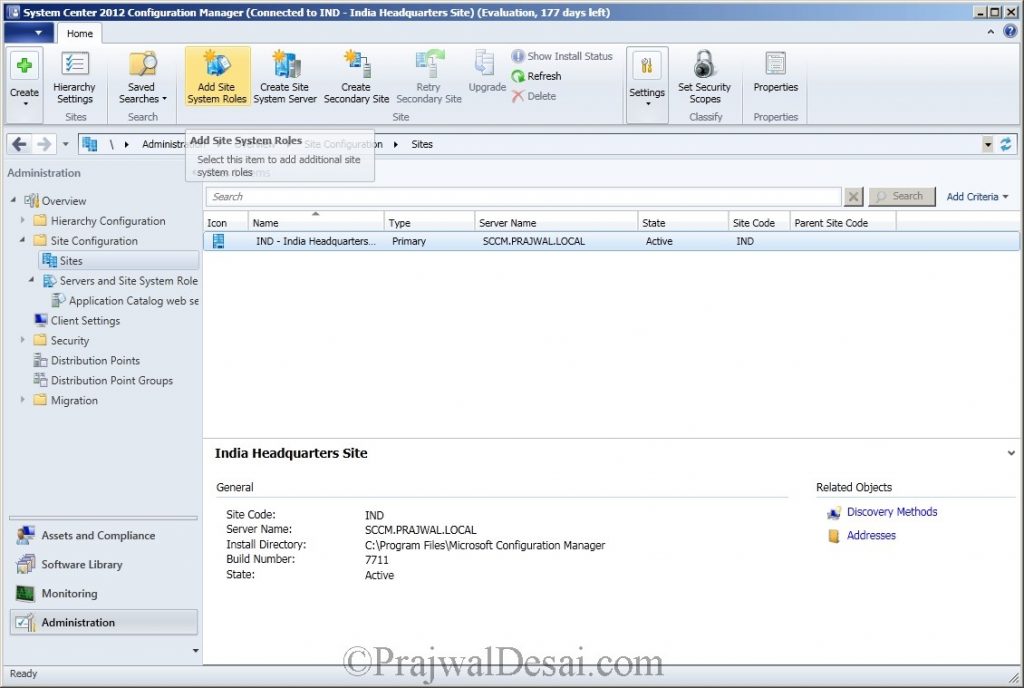The height and width of the screenshot is (688, 1024).
Task: Open the Administration workspace
Action: (103, 623)
